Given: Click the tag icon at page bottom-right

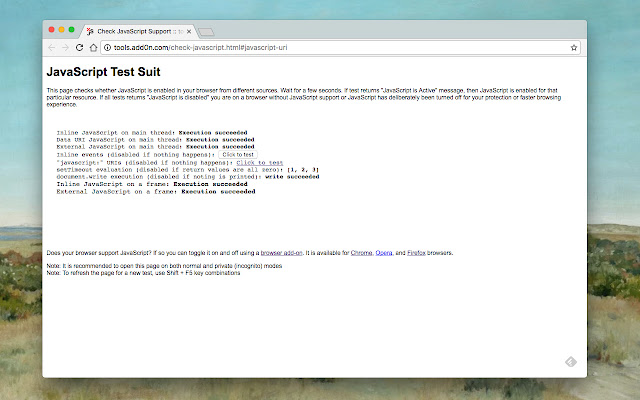Looking at the screenshot, I should tap(568, 362).
